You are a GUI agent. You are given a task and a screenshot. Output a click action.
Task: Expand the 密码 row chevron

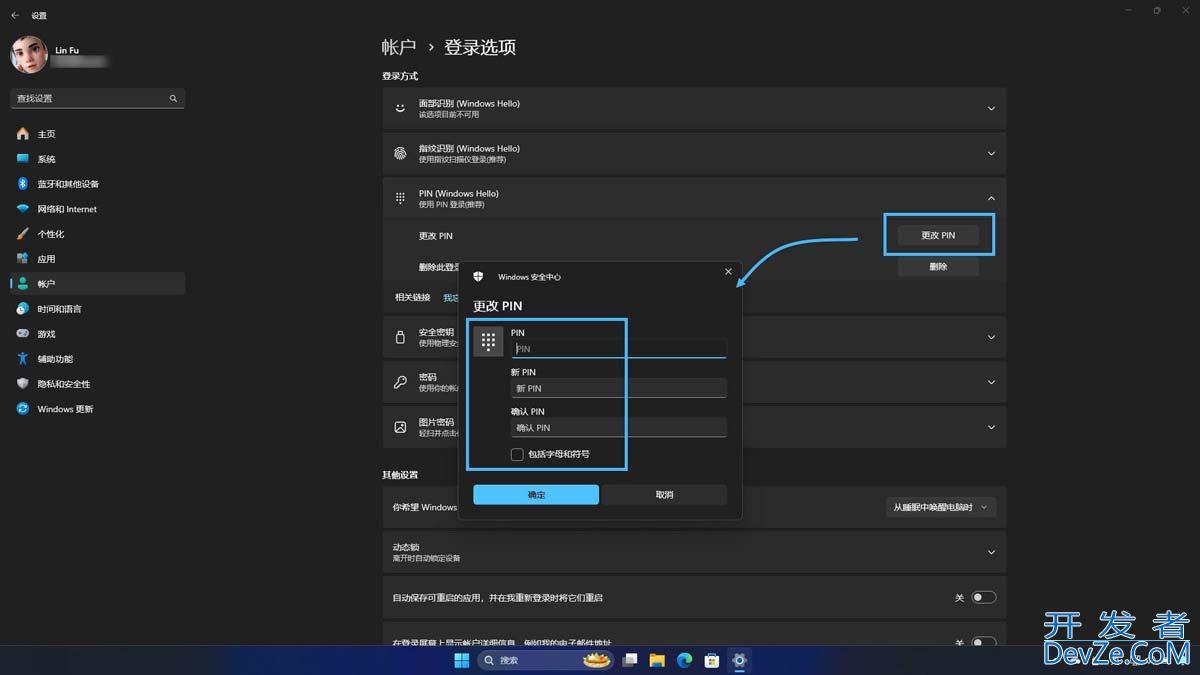991,382
